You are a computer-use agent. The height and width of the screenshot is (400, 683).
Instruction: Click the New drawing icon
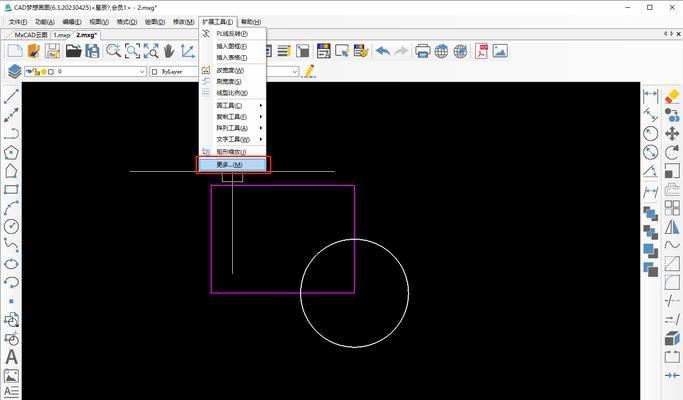click(x=15, y=51)
